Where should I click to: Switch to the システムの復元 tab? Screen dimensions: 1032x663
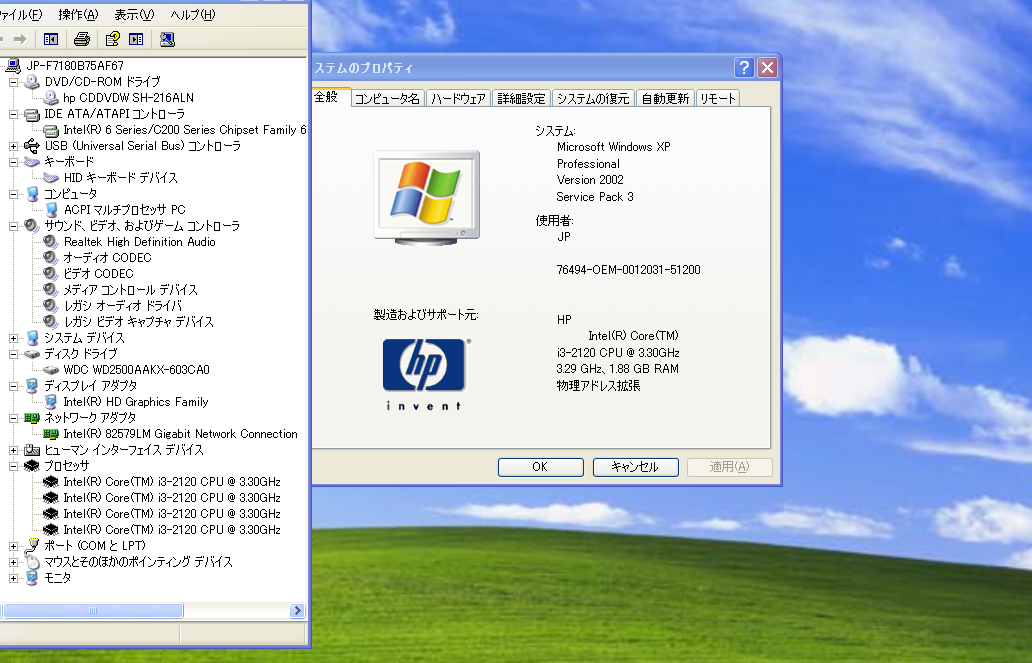(593, 98)
